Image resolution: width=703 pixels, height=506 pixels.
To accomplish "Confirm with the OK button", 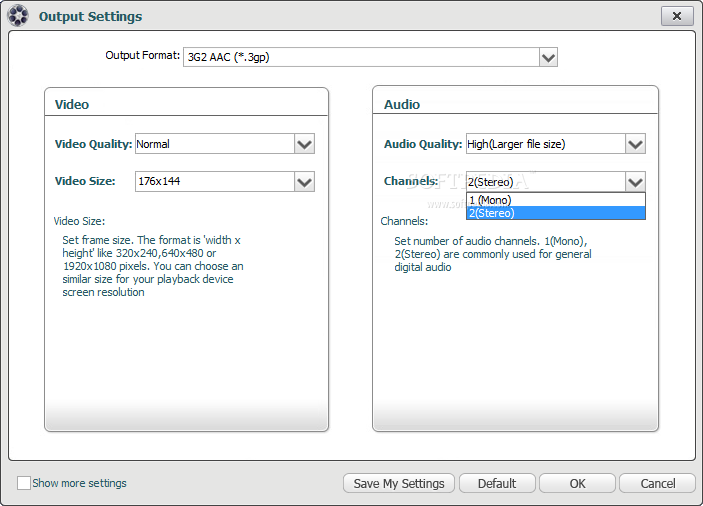I will pyautogui.click(x=577, y=483).
